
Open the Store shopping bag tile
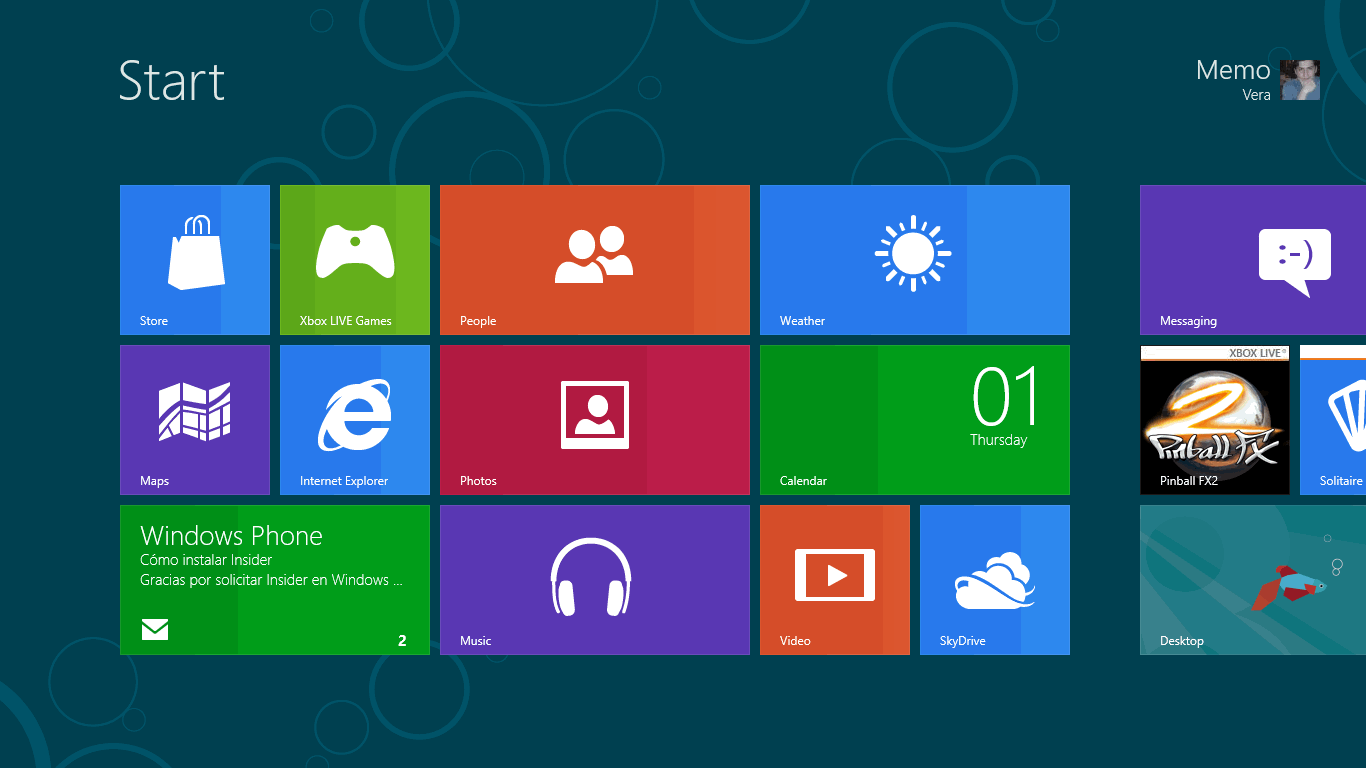click(x=195, y=259)
